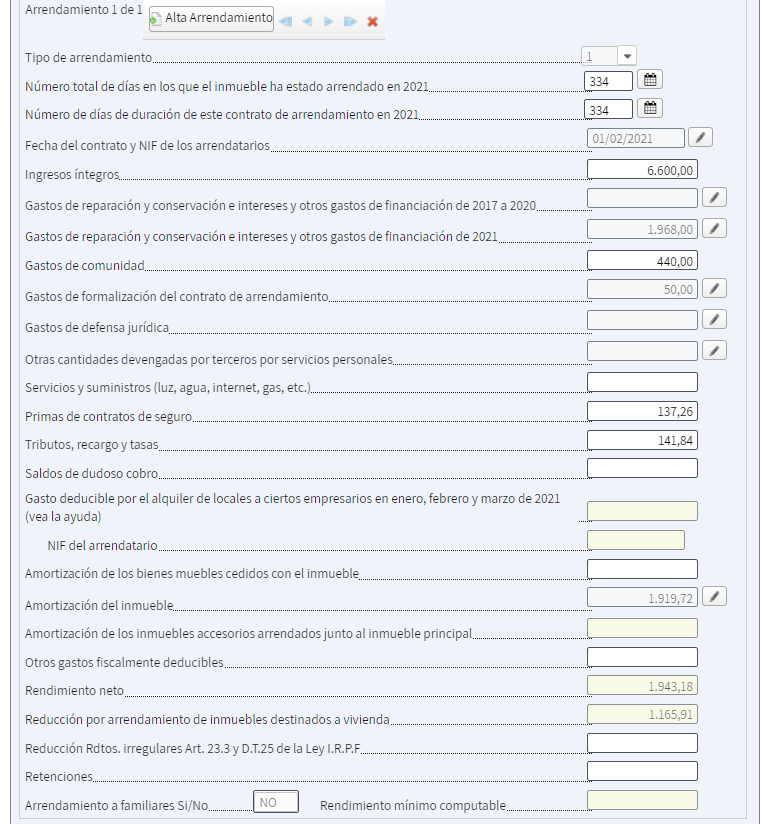
Task: Edit the Amortización del inmueble value
Action: pos(714,597)
